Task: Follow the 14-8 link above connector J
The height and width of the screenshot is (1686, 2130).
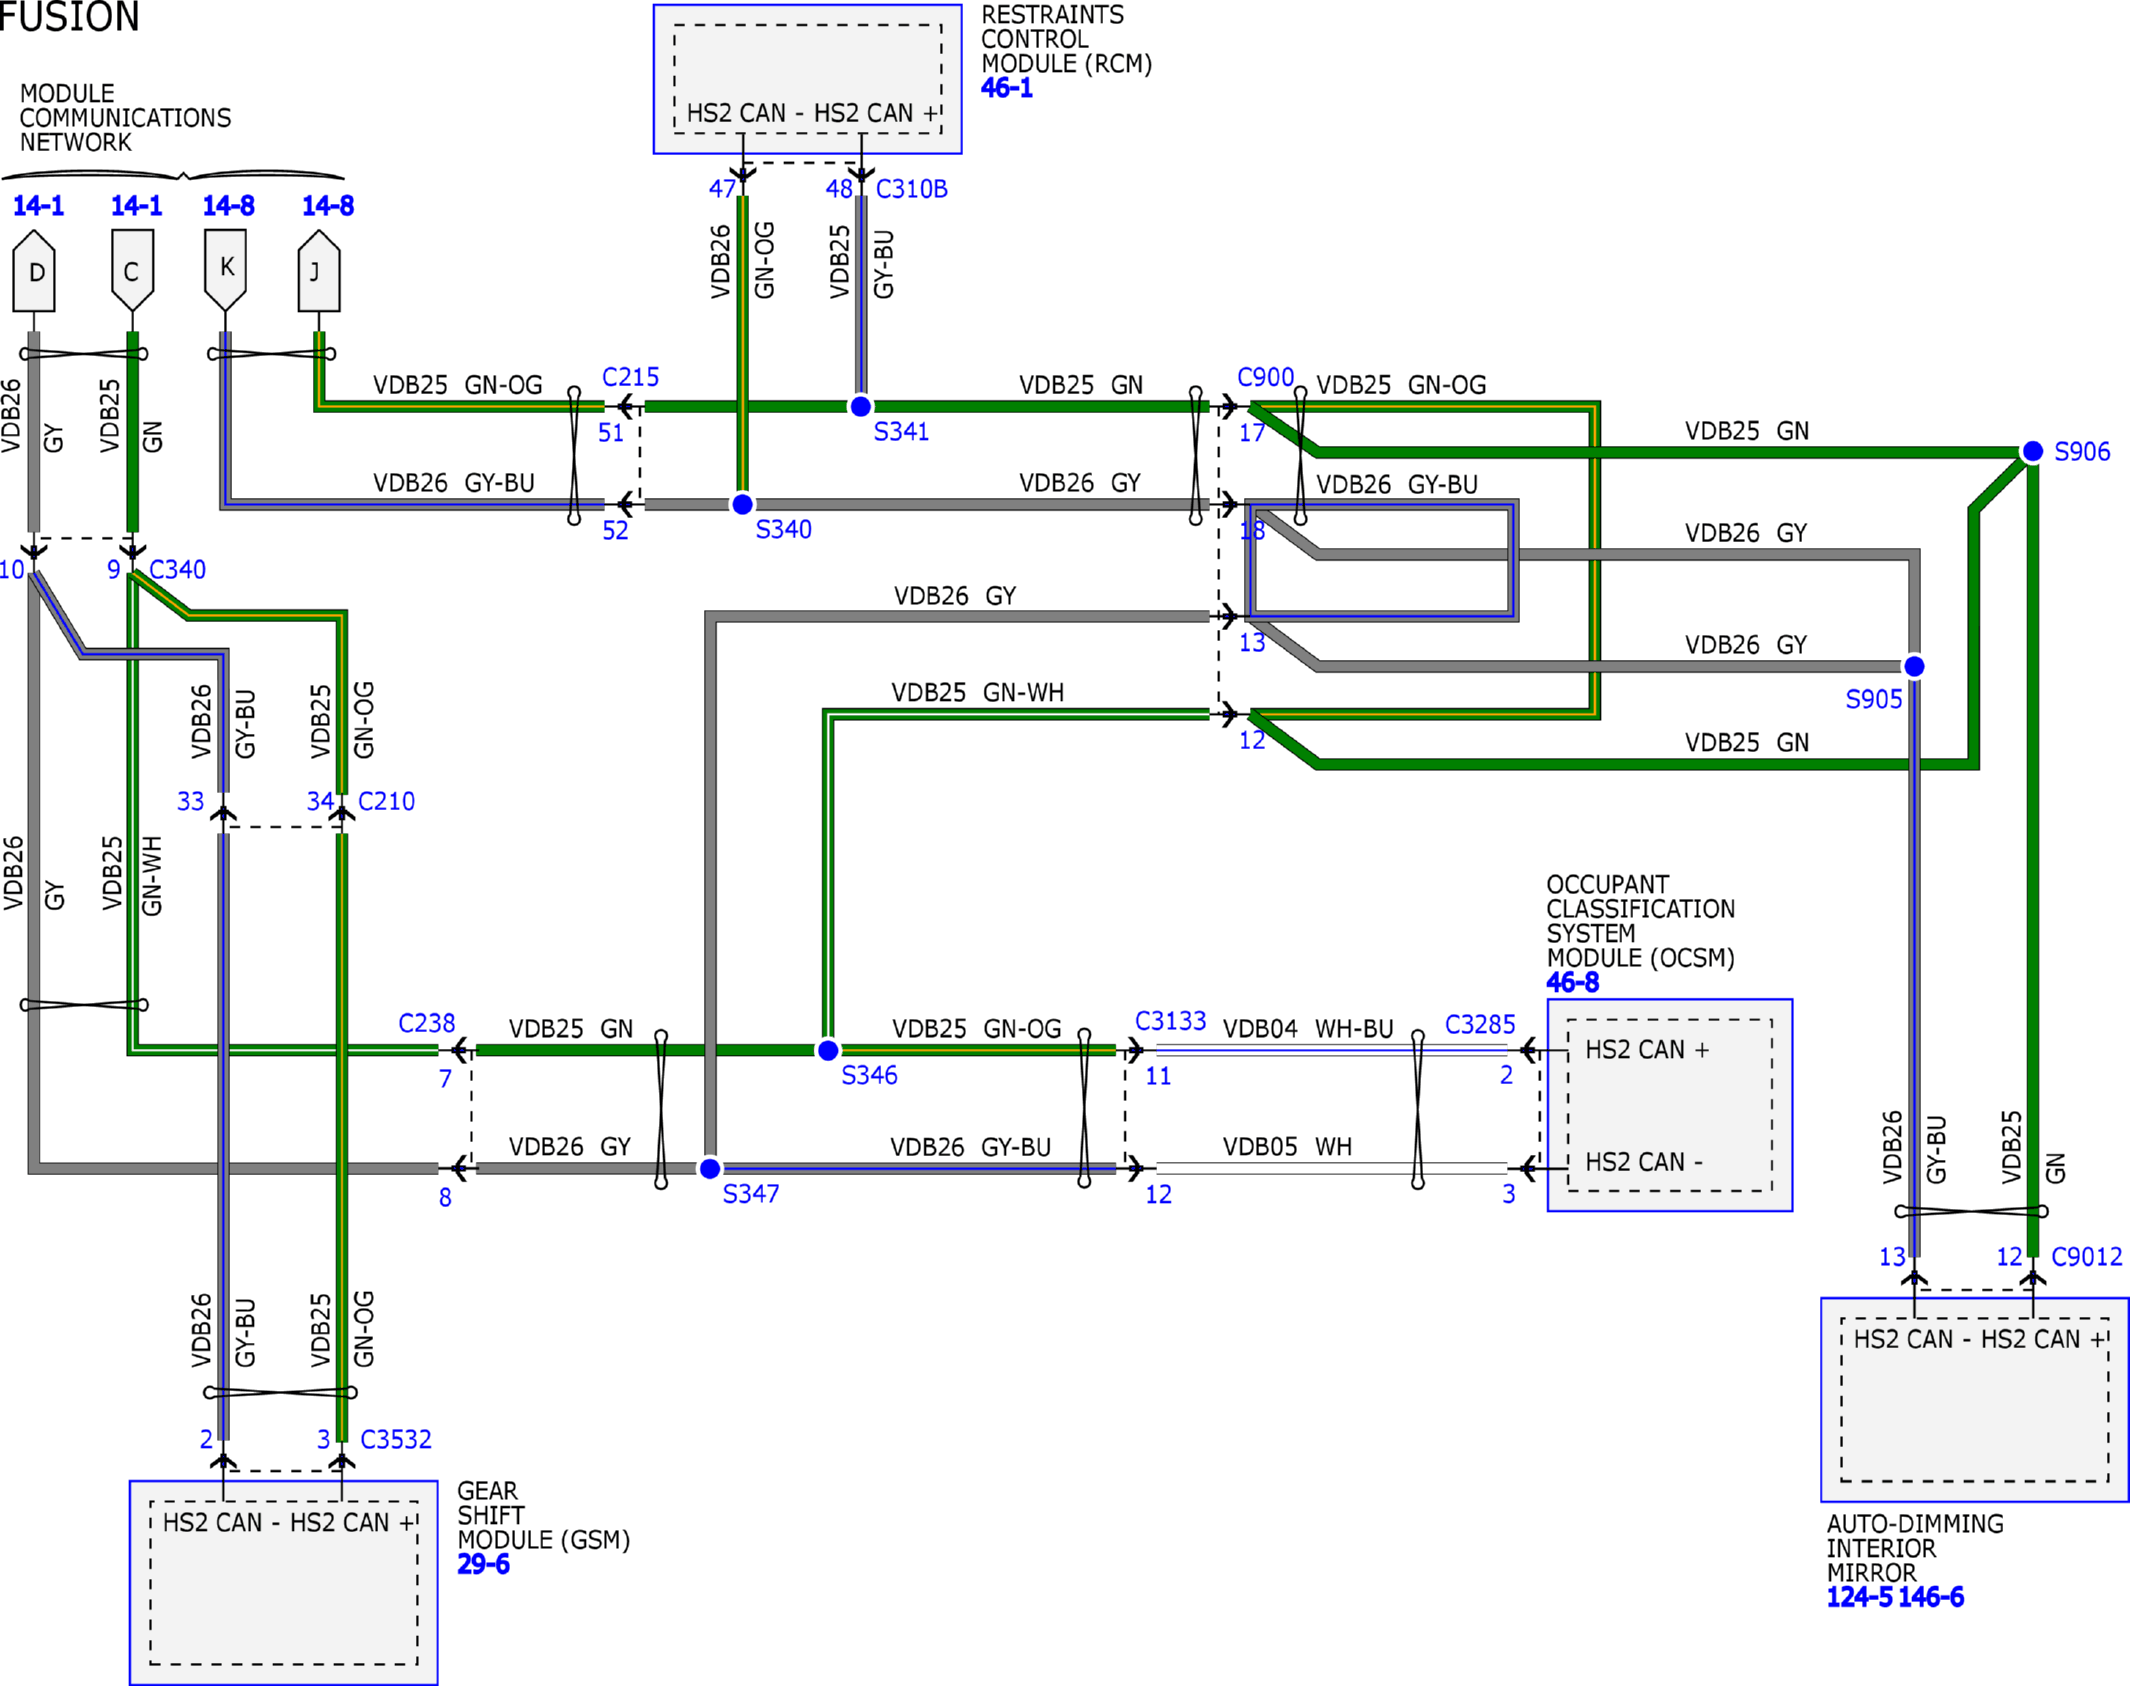Action: (328, 206)
